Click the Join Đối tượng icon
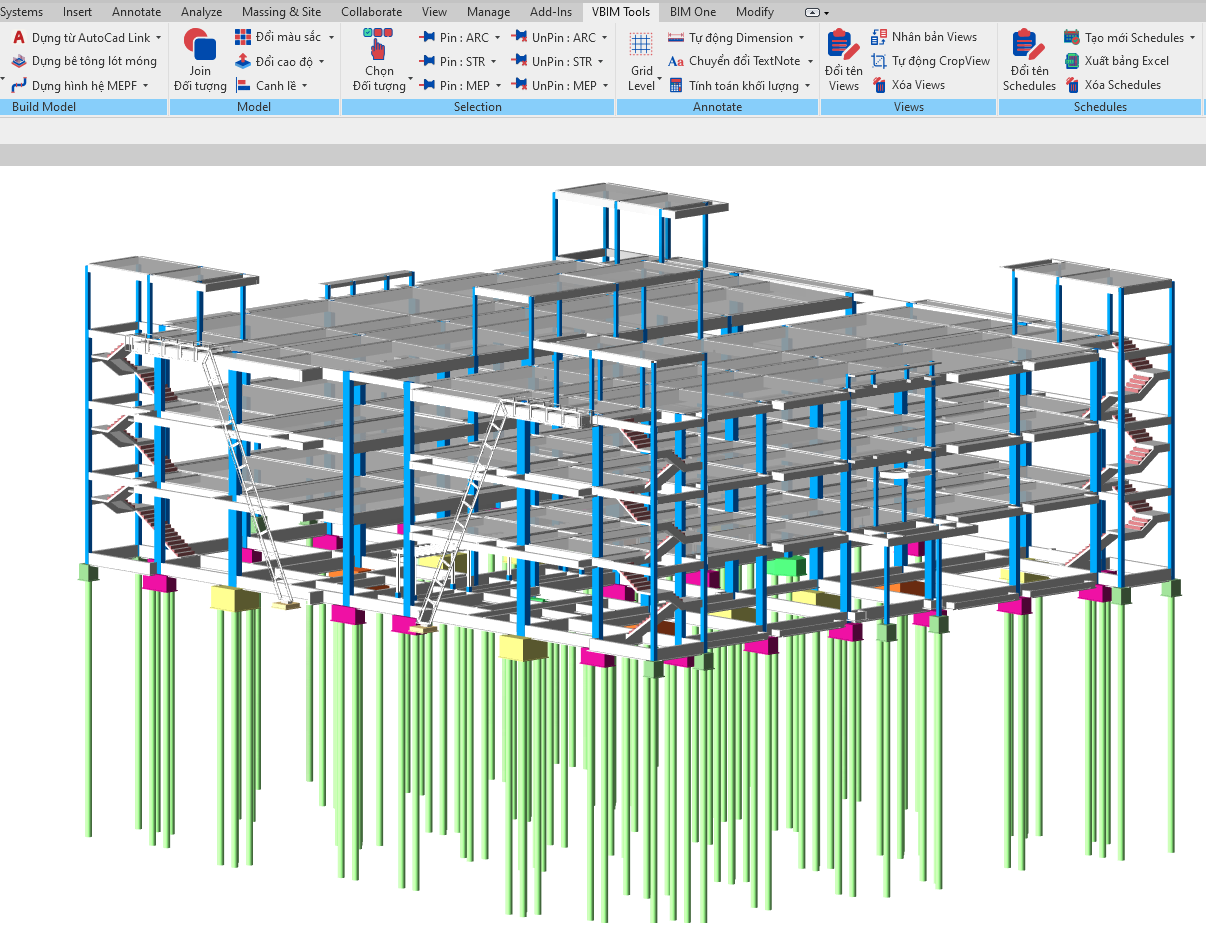1206x938 pixels. tap(200, 47)
